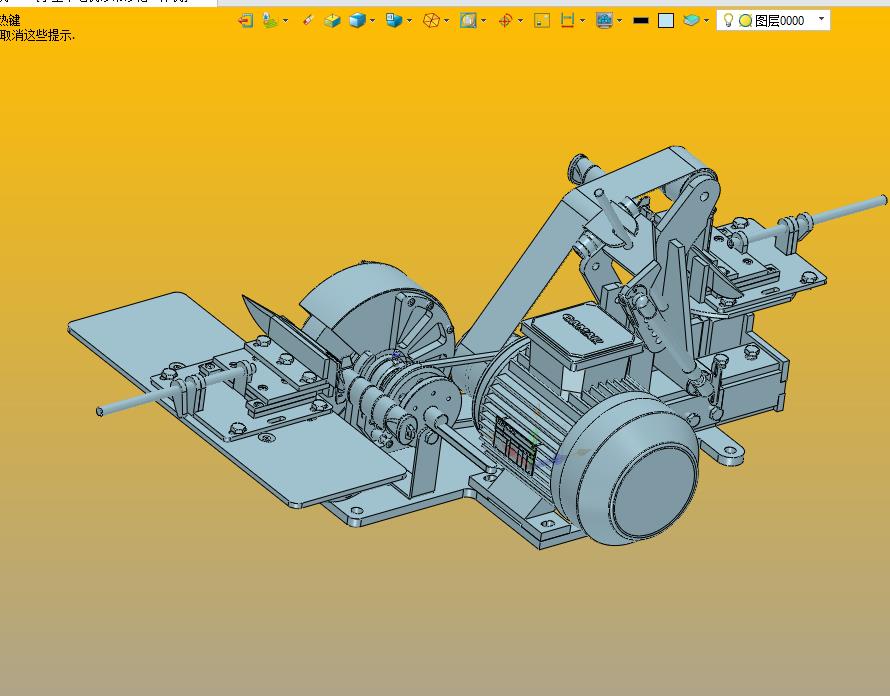Click the yellow circle layer status icon
The width and height of the screenshot is (890, 696).
point(745,21)
